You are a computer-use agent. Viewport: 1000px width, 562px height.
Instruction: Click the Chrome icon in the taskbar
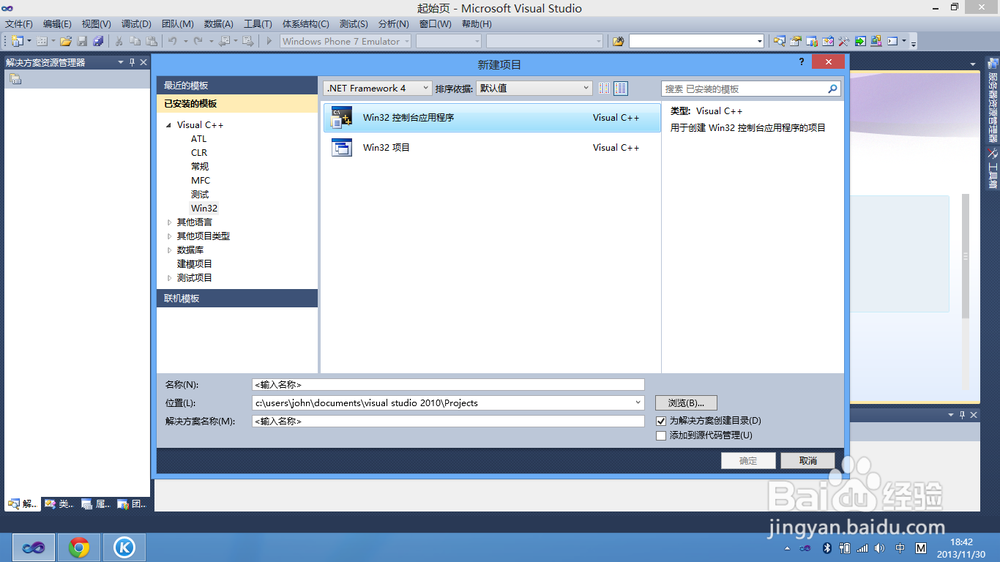click(79, 547)
